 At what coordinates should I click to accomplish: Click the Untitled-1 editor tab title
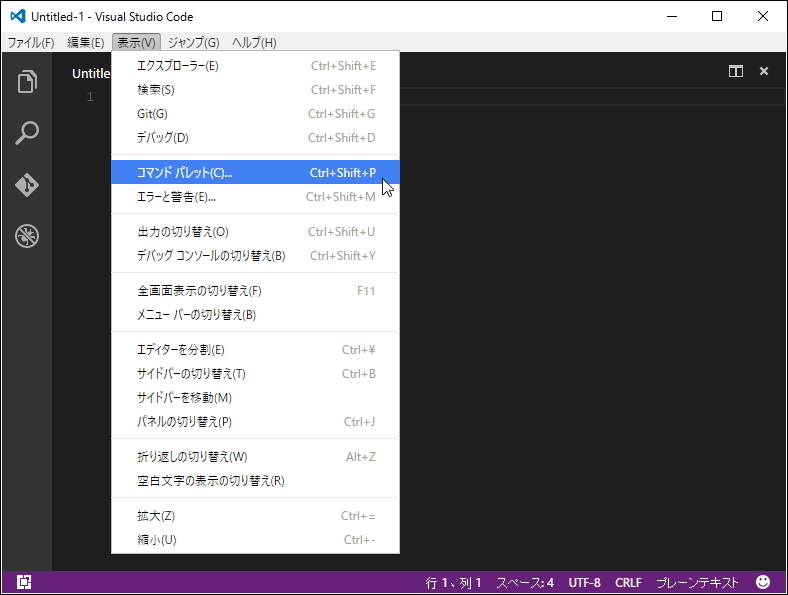pyautogui.click(x=91, y=73)
